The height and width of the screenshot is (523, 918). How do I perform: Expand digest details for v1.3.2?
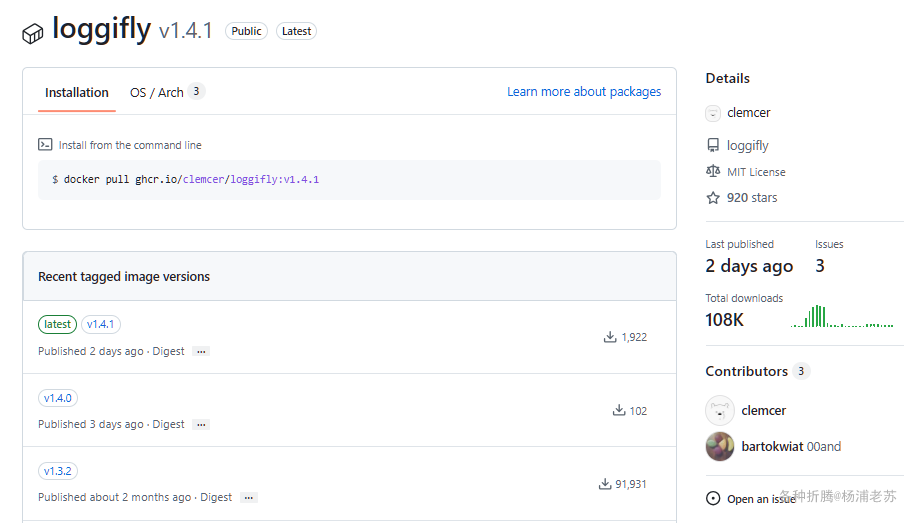tap(249, 498)
